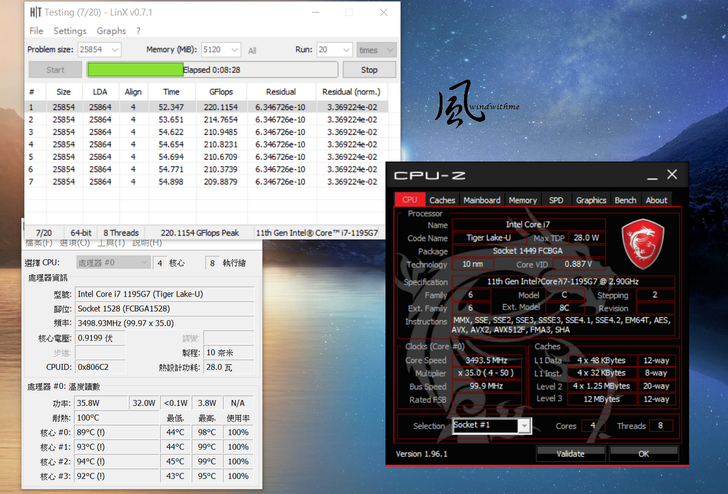Viewport: 728px width, 494px height.
Task: Open the About tab in CPU-Z
Action: pyautogui.click(x=656, y=200)
